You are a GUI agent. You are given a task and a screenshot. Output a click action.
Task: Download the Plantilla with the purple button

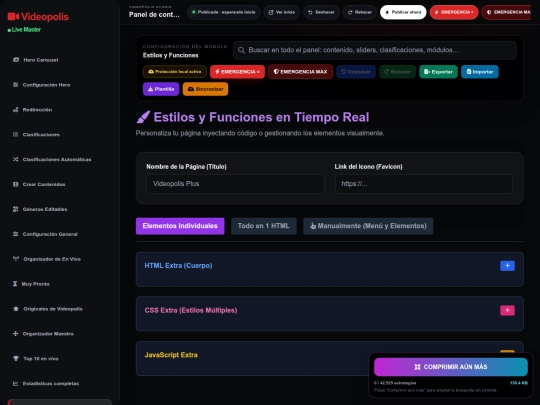click(x=161, y=89)
